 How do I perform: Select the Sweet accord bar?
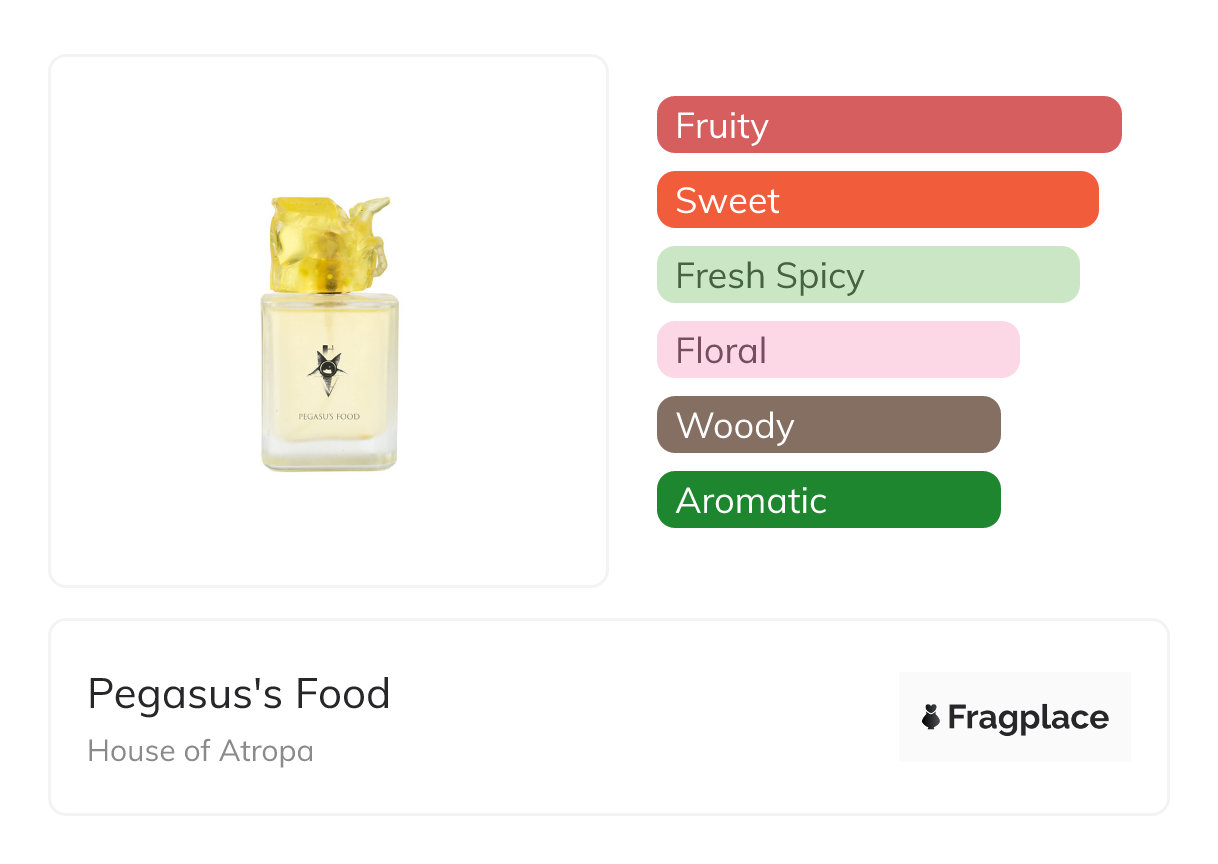pyautogui.click(x=877, y=200)
